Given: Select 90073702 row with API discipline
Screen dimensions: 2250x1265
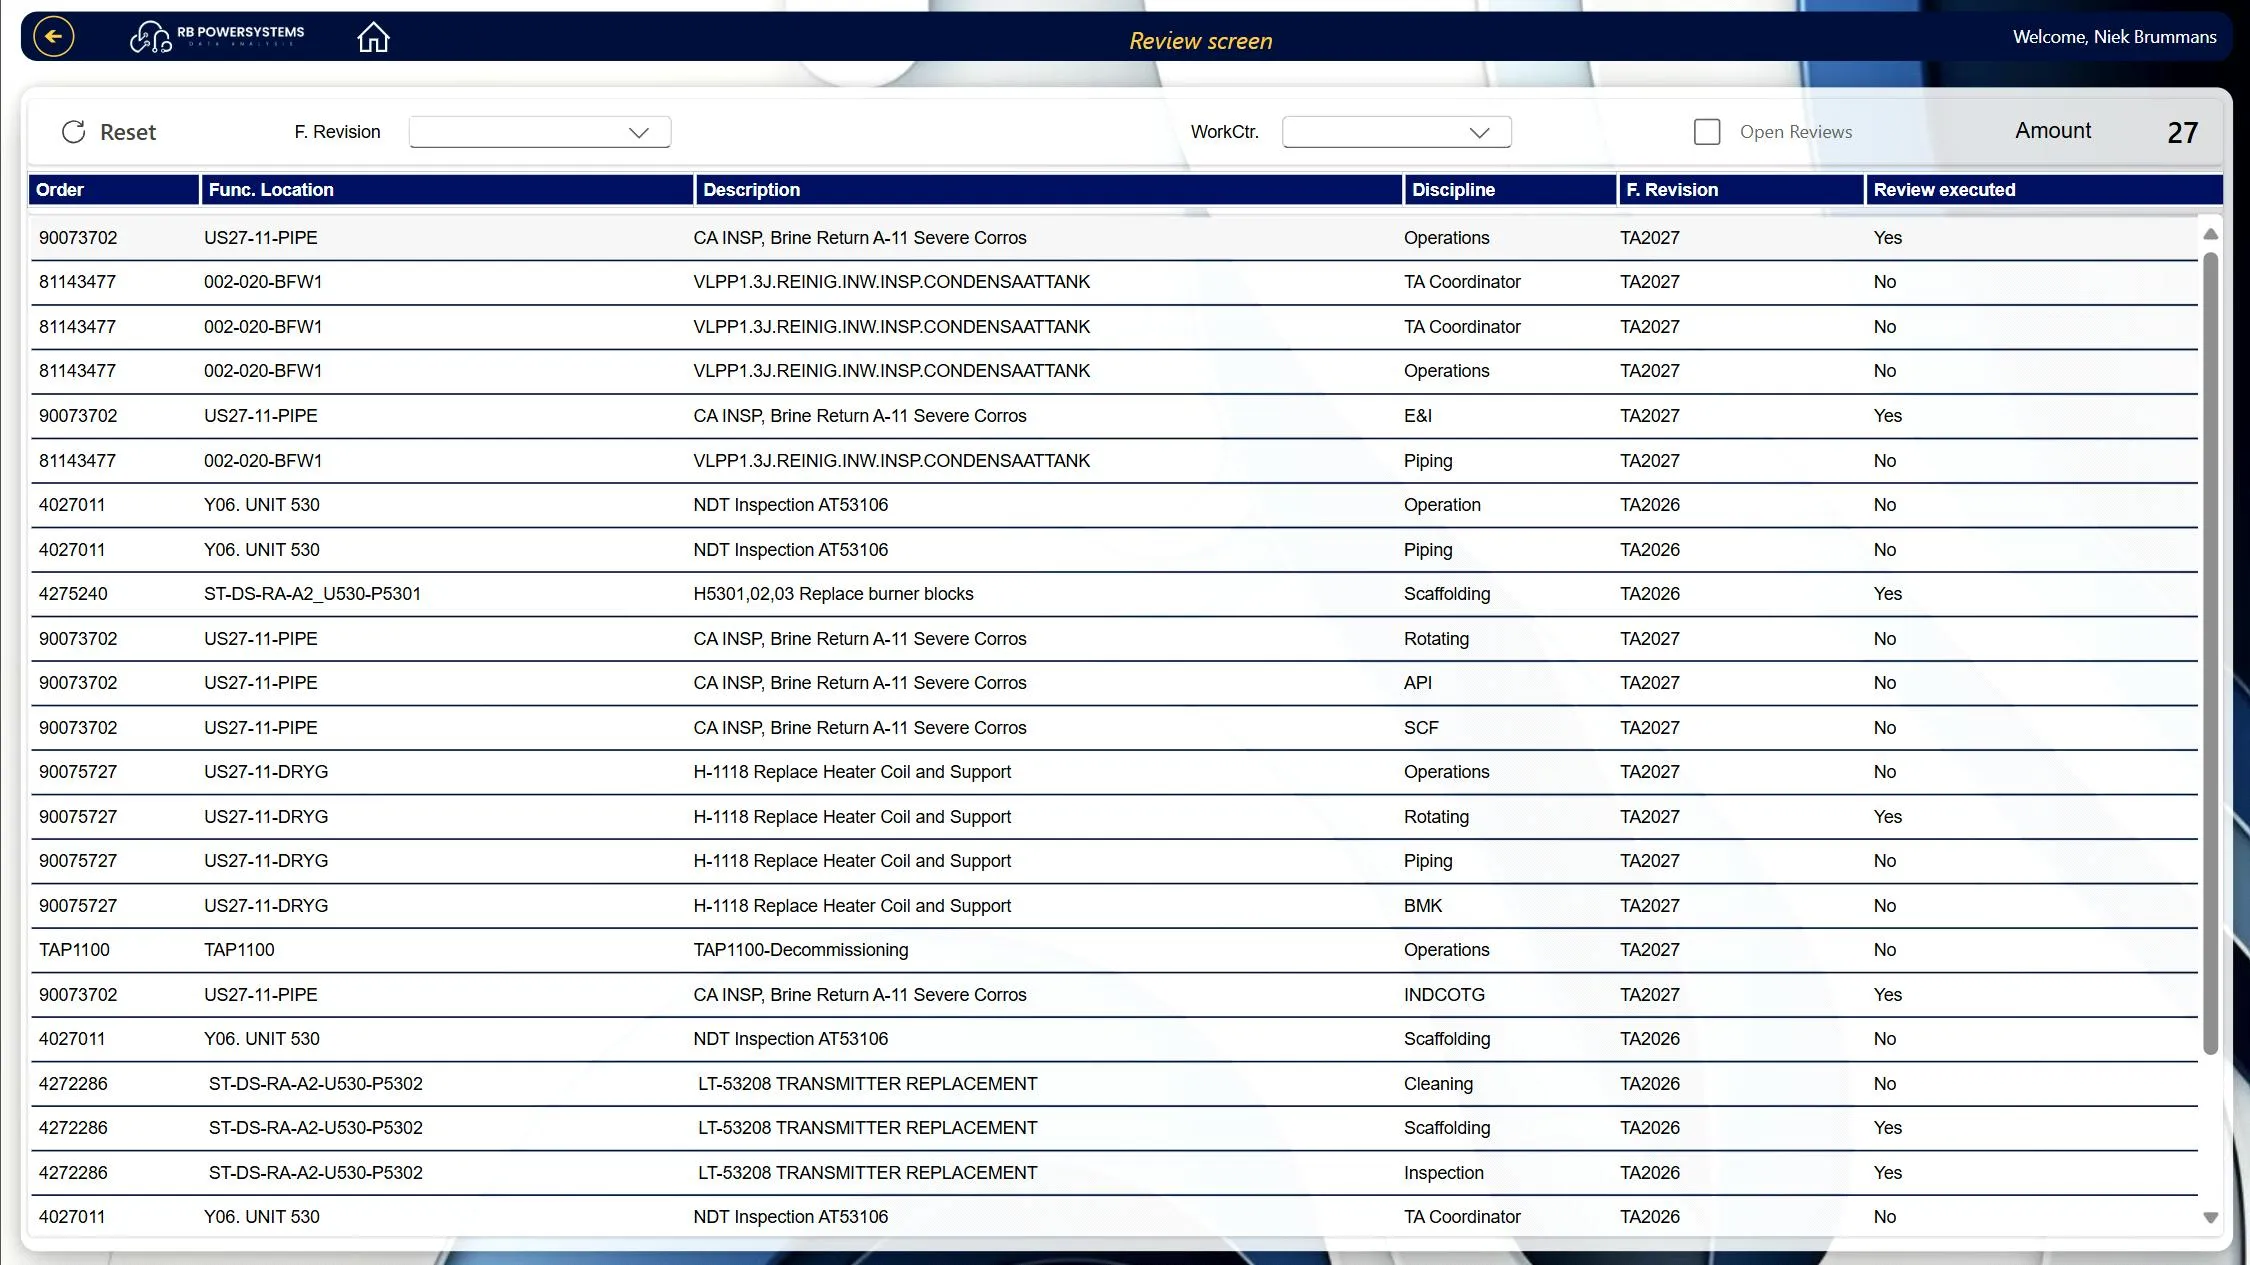Looking at the screenshot, I should click(1114, 683).
